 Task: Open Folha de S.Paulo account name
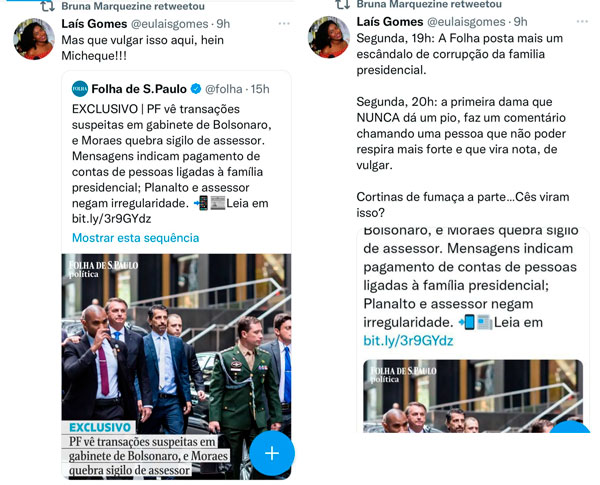pos(139,89)
